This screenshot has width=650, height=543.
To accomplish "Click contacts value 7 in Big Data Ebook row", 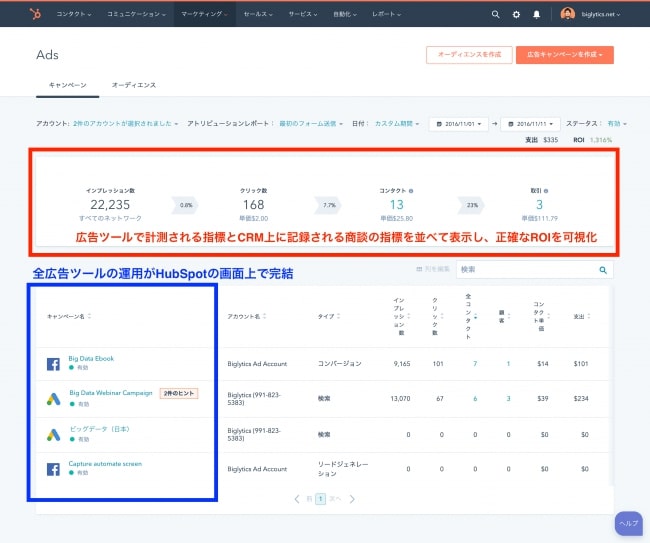I will coord(475,364).
